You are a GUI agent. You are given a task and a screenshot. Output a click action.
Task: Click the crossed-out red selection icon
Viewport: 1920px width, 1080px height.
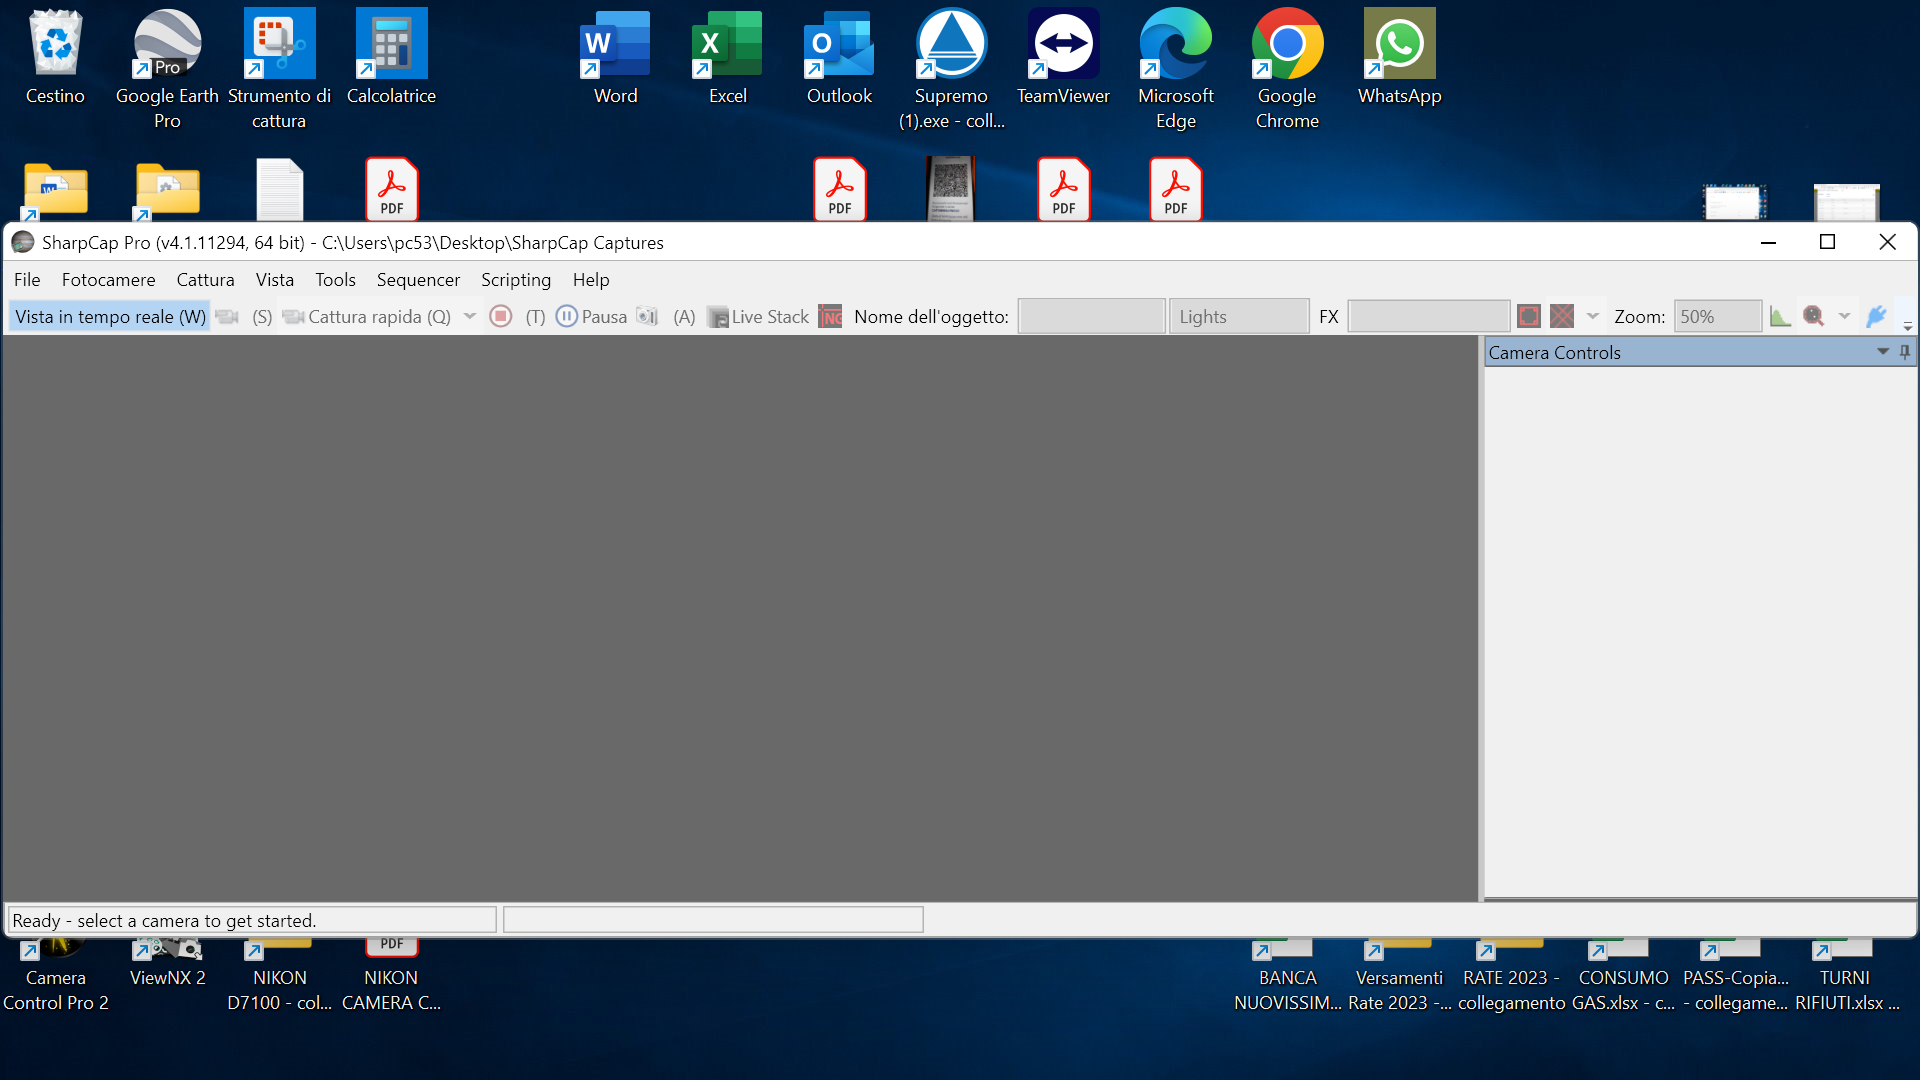[x=1562, y=317]
